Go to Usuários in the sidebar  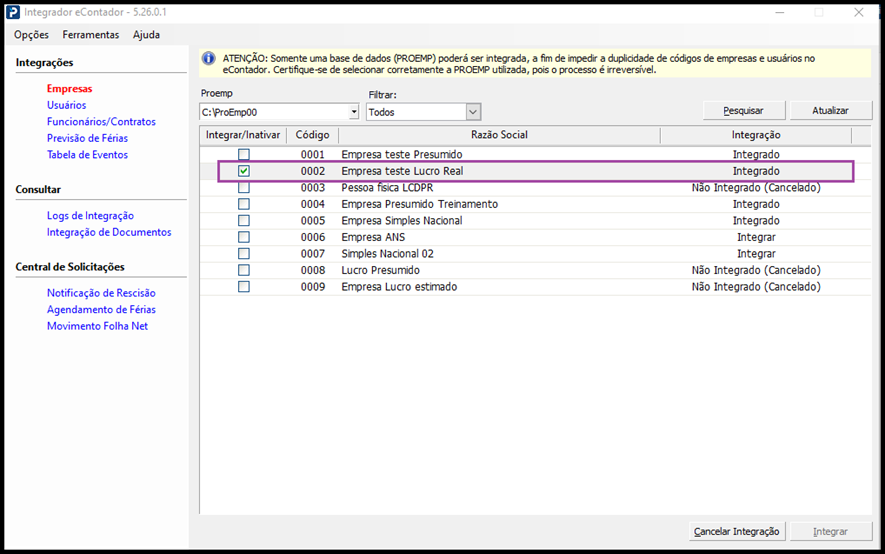66,105
